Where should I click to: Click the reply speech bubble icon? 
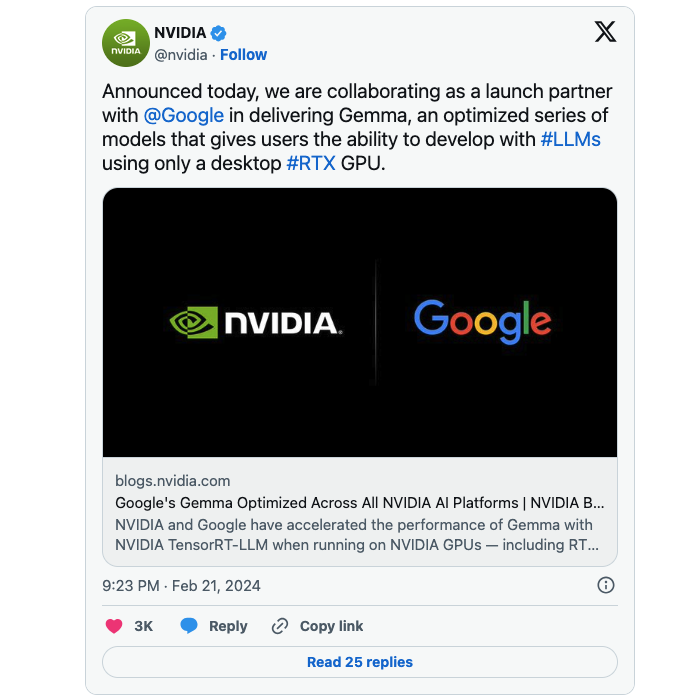[x=189, y=626]
